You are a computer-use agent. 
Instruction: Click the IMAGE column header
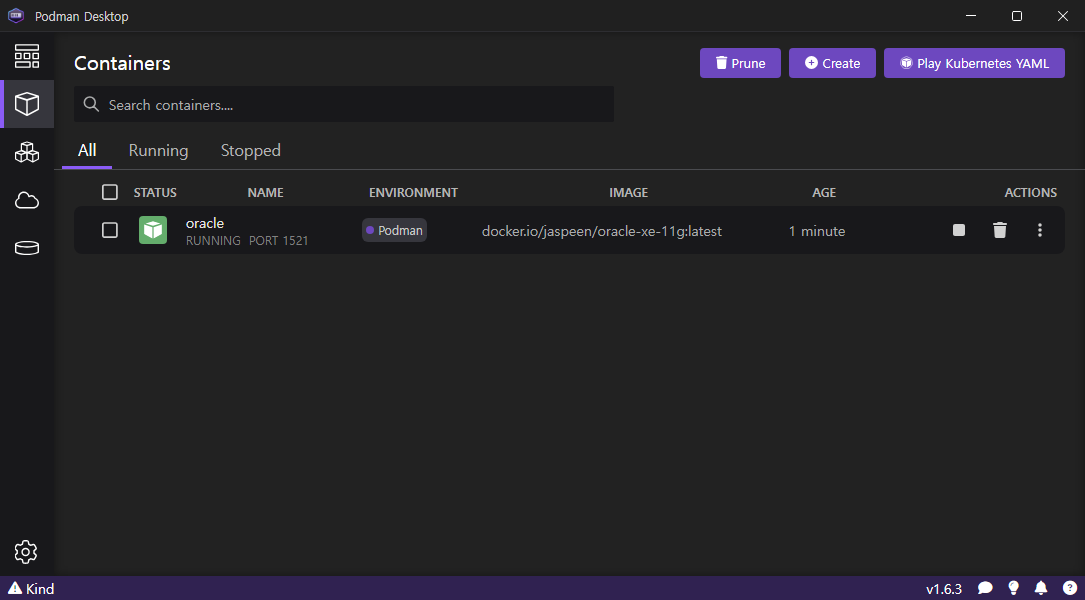point(628,192)
